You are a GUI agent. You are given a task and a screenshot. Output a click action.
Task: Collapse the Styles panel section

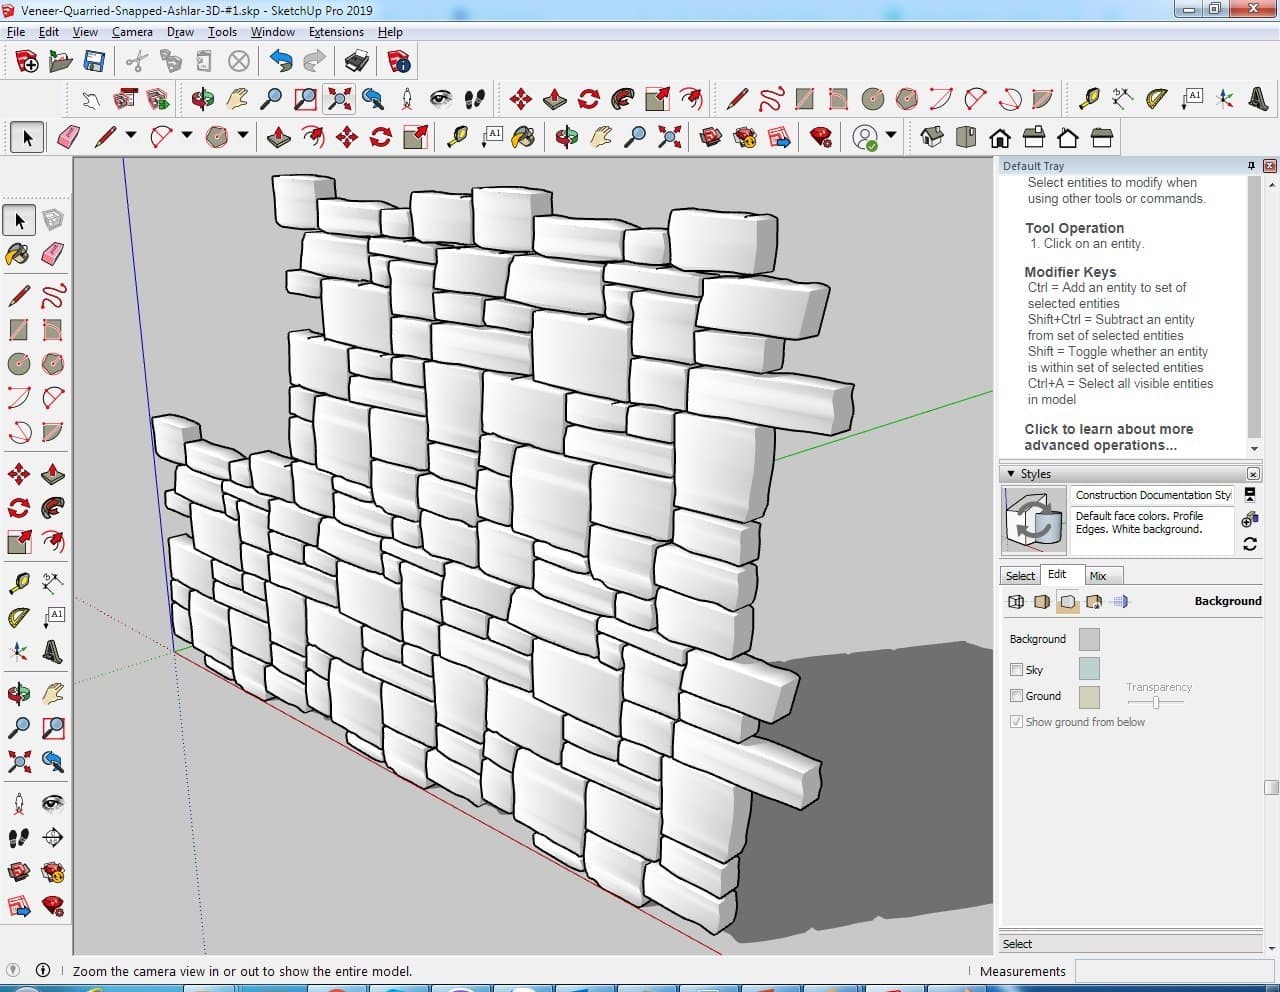1011,474
